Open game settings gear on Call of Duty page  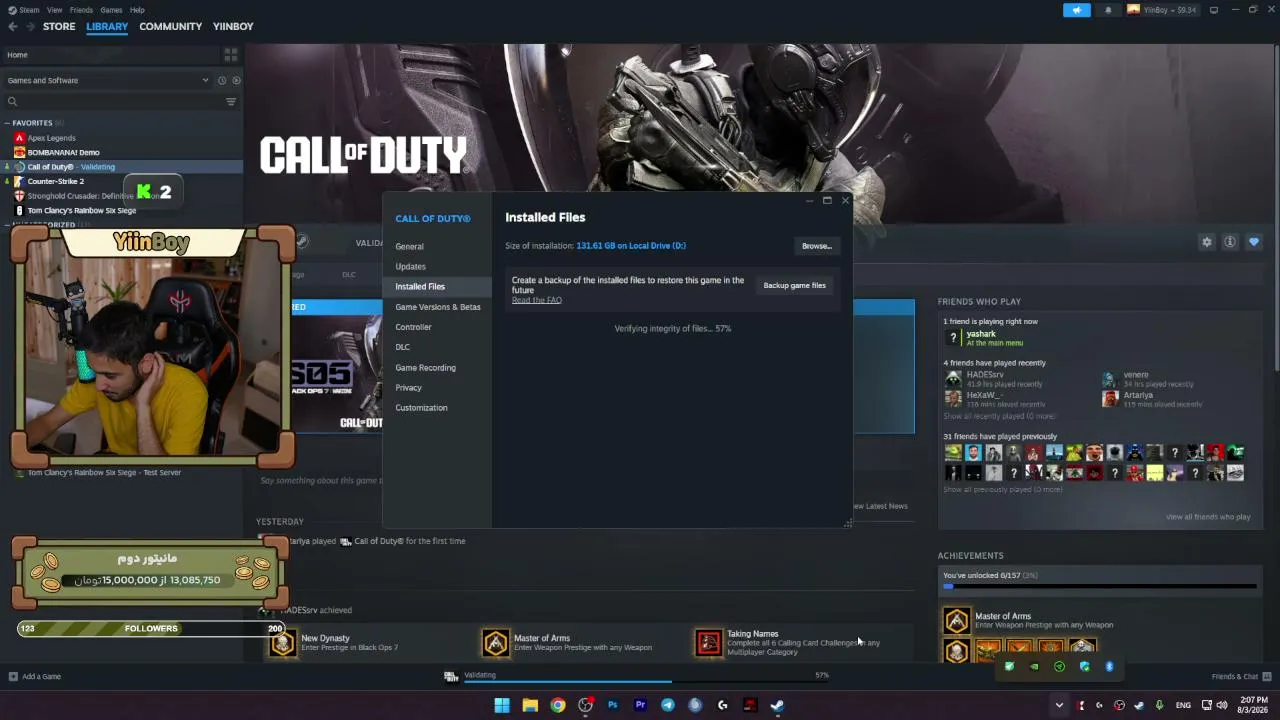click(x=1207, y=242)
